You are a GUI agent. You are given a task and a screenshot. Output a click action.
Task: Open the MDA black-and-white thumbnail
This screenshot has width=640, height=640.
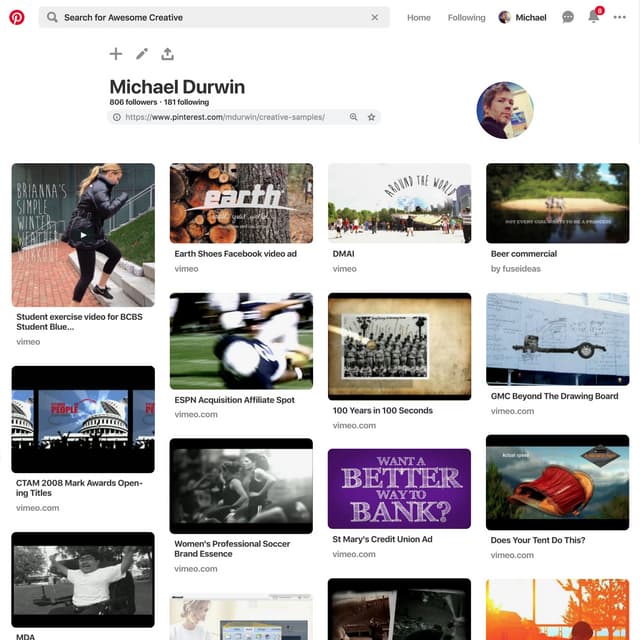(83, 580)
